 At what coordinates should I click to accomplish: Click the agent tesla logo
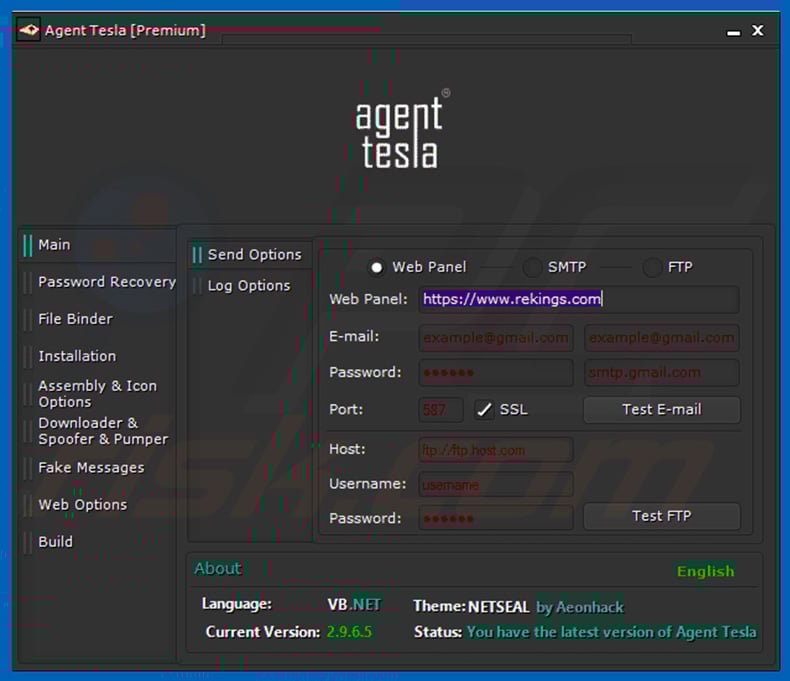[x=402, y=130]
